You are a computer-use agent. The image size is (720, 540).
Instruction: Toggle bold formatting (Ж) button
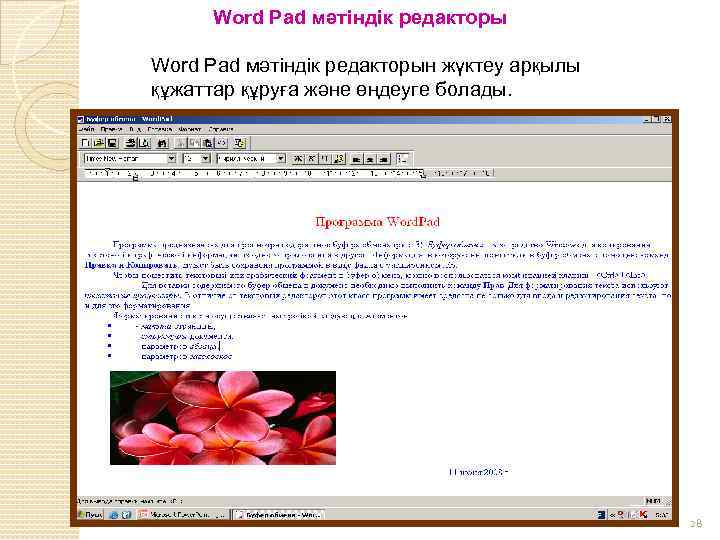(x=298, y=158)
